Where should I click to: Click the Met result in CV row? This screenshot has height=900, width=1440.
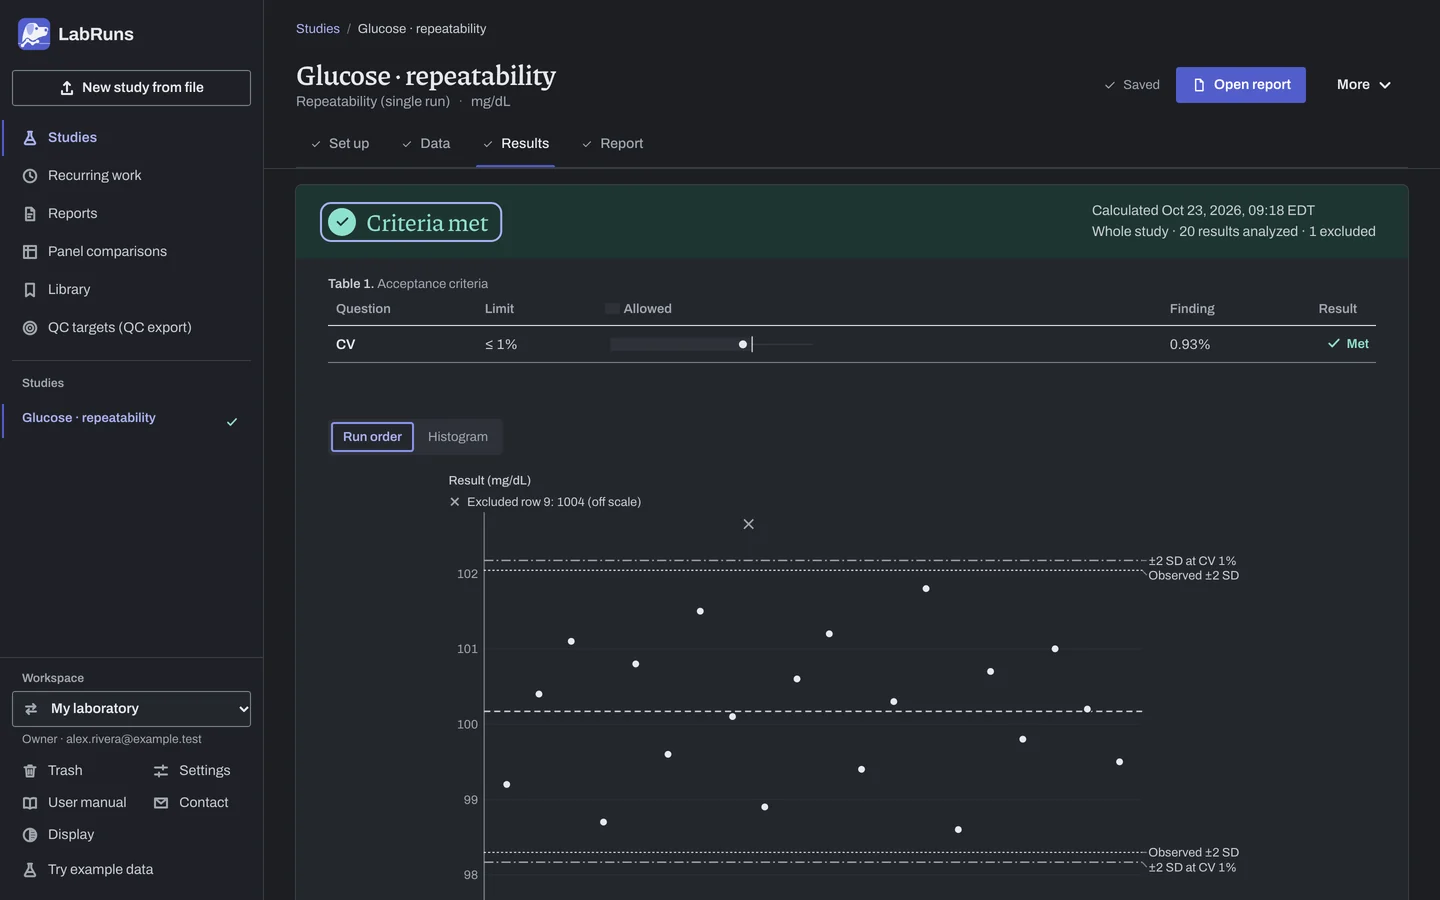point(1348,344)
